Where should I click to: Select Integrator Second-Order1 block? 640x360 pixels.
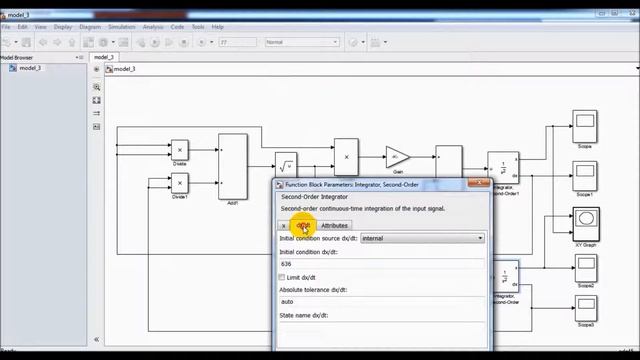(503, 168)
